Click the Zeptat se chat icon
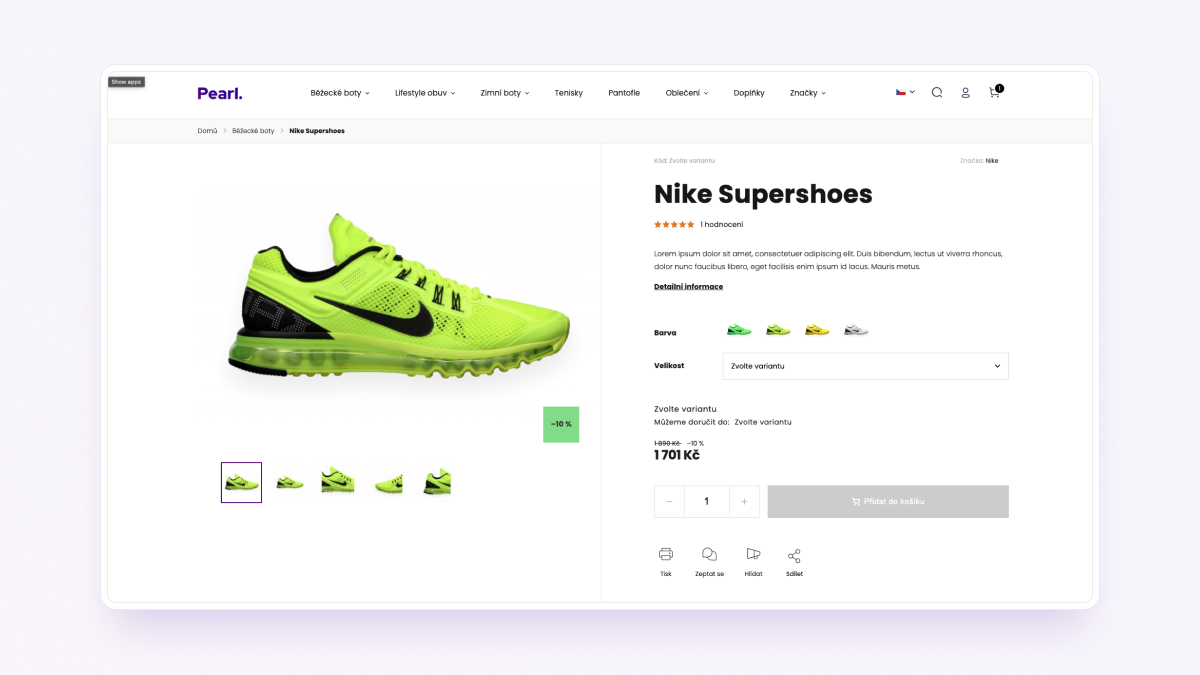Image resolution: width=1200 pixels, height=675 pixels. coord(709,554)
